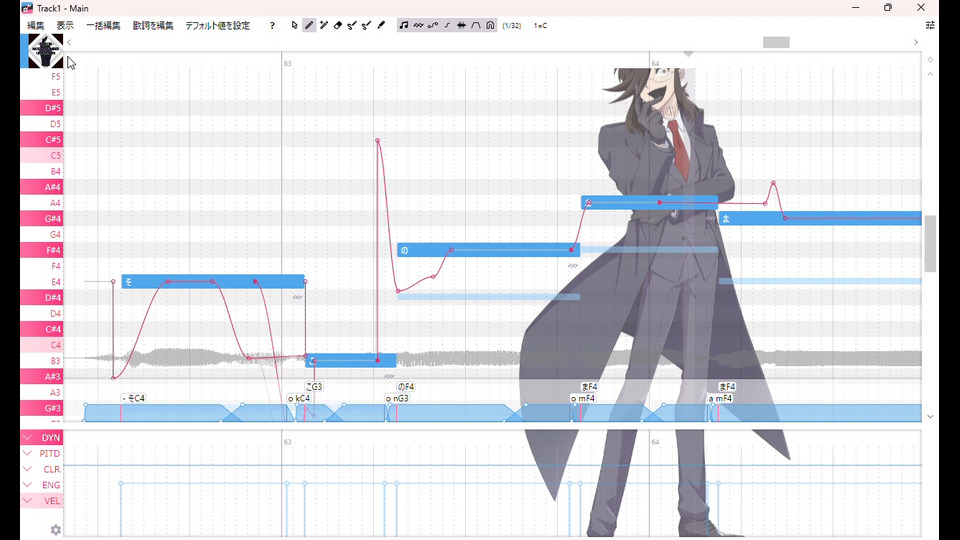Open the 歌詞を編集 menu
This screenshot has width=960, height=540.
tap(153, 26)
